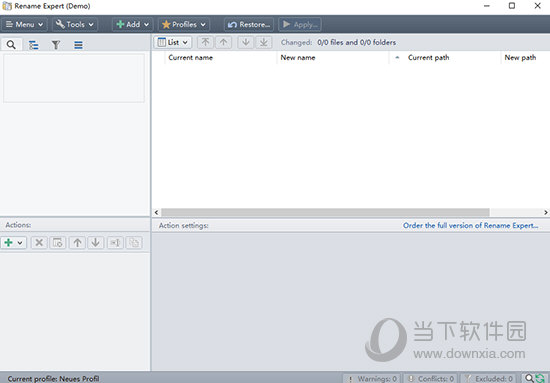Viewport: 550px width, 383px height.
Task: Open the List view dropdown
Action: (173, 42)
